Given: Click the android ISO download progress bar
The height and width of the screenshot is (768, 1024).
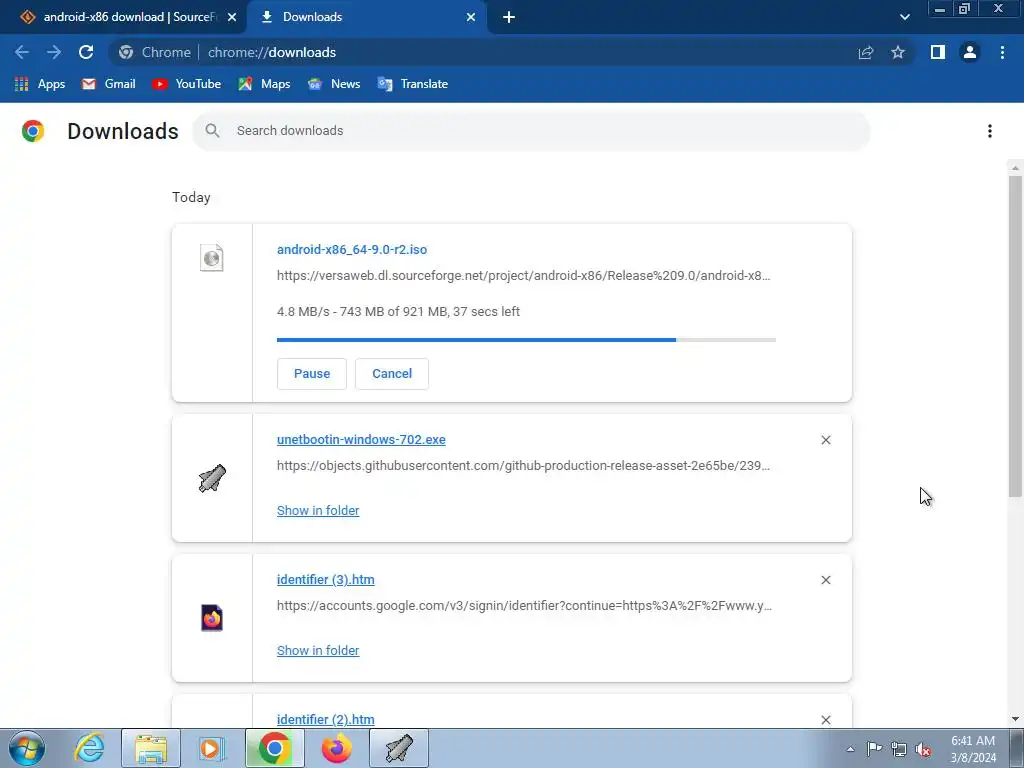Looking at the screenshot, I should click(x=526, y=340).
